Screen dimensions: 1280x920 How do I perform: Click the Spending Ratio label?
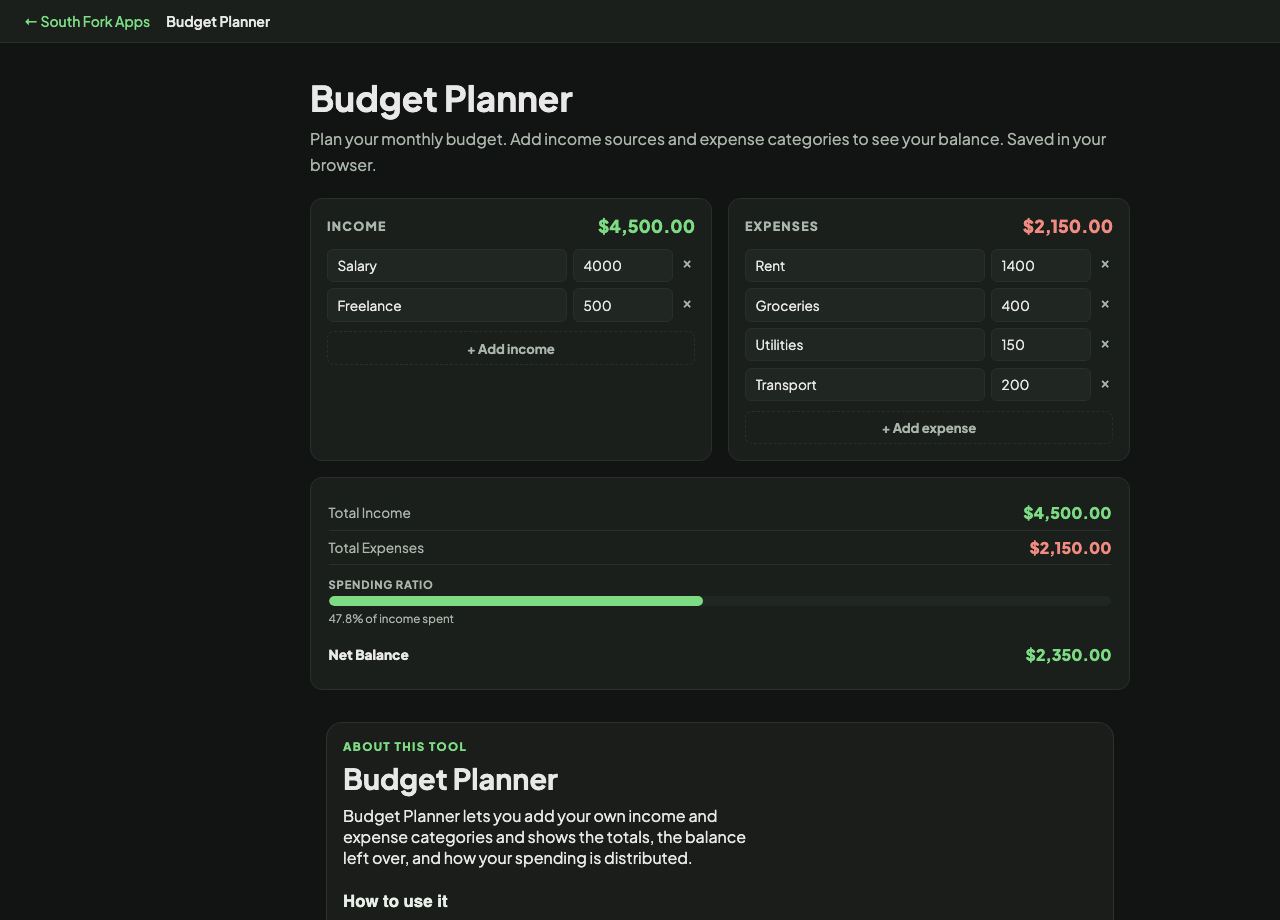click(x=381, y=585)
